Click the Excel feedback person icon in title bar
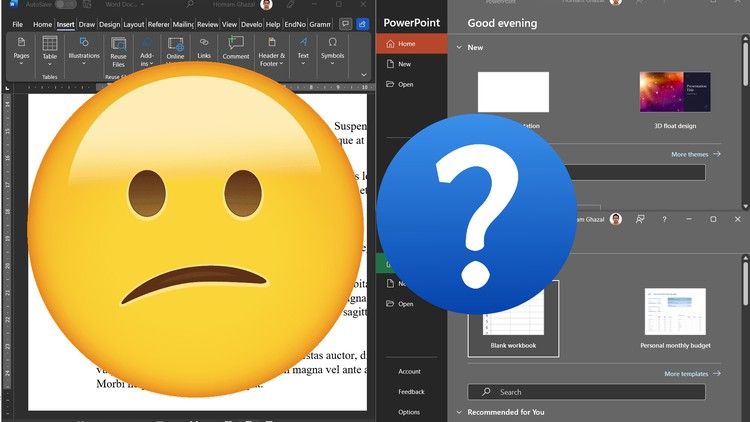This screenshot has width=750, height=422. tap(640, 219)
